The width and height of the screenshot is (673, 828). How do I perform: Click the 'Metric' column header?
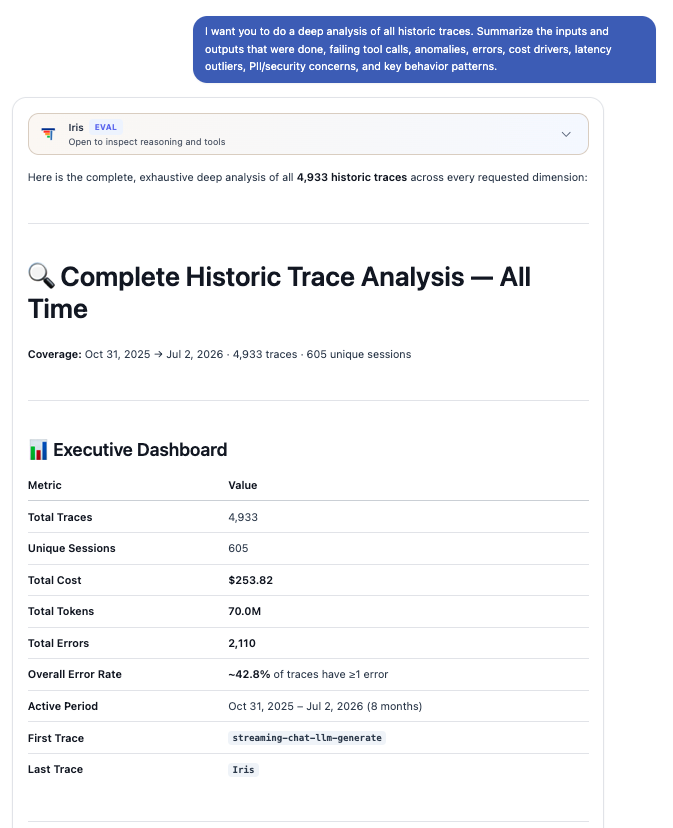click(45, 485)
